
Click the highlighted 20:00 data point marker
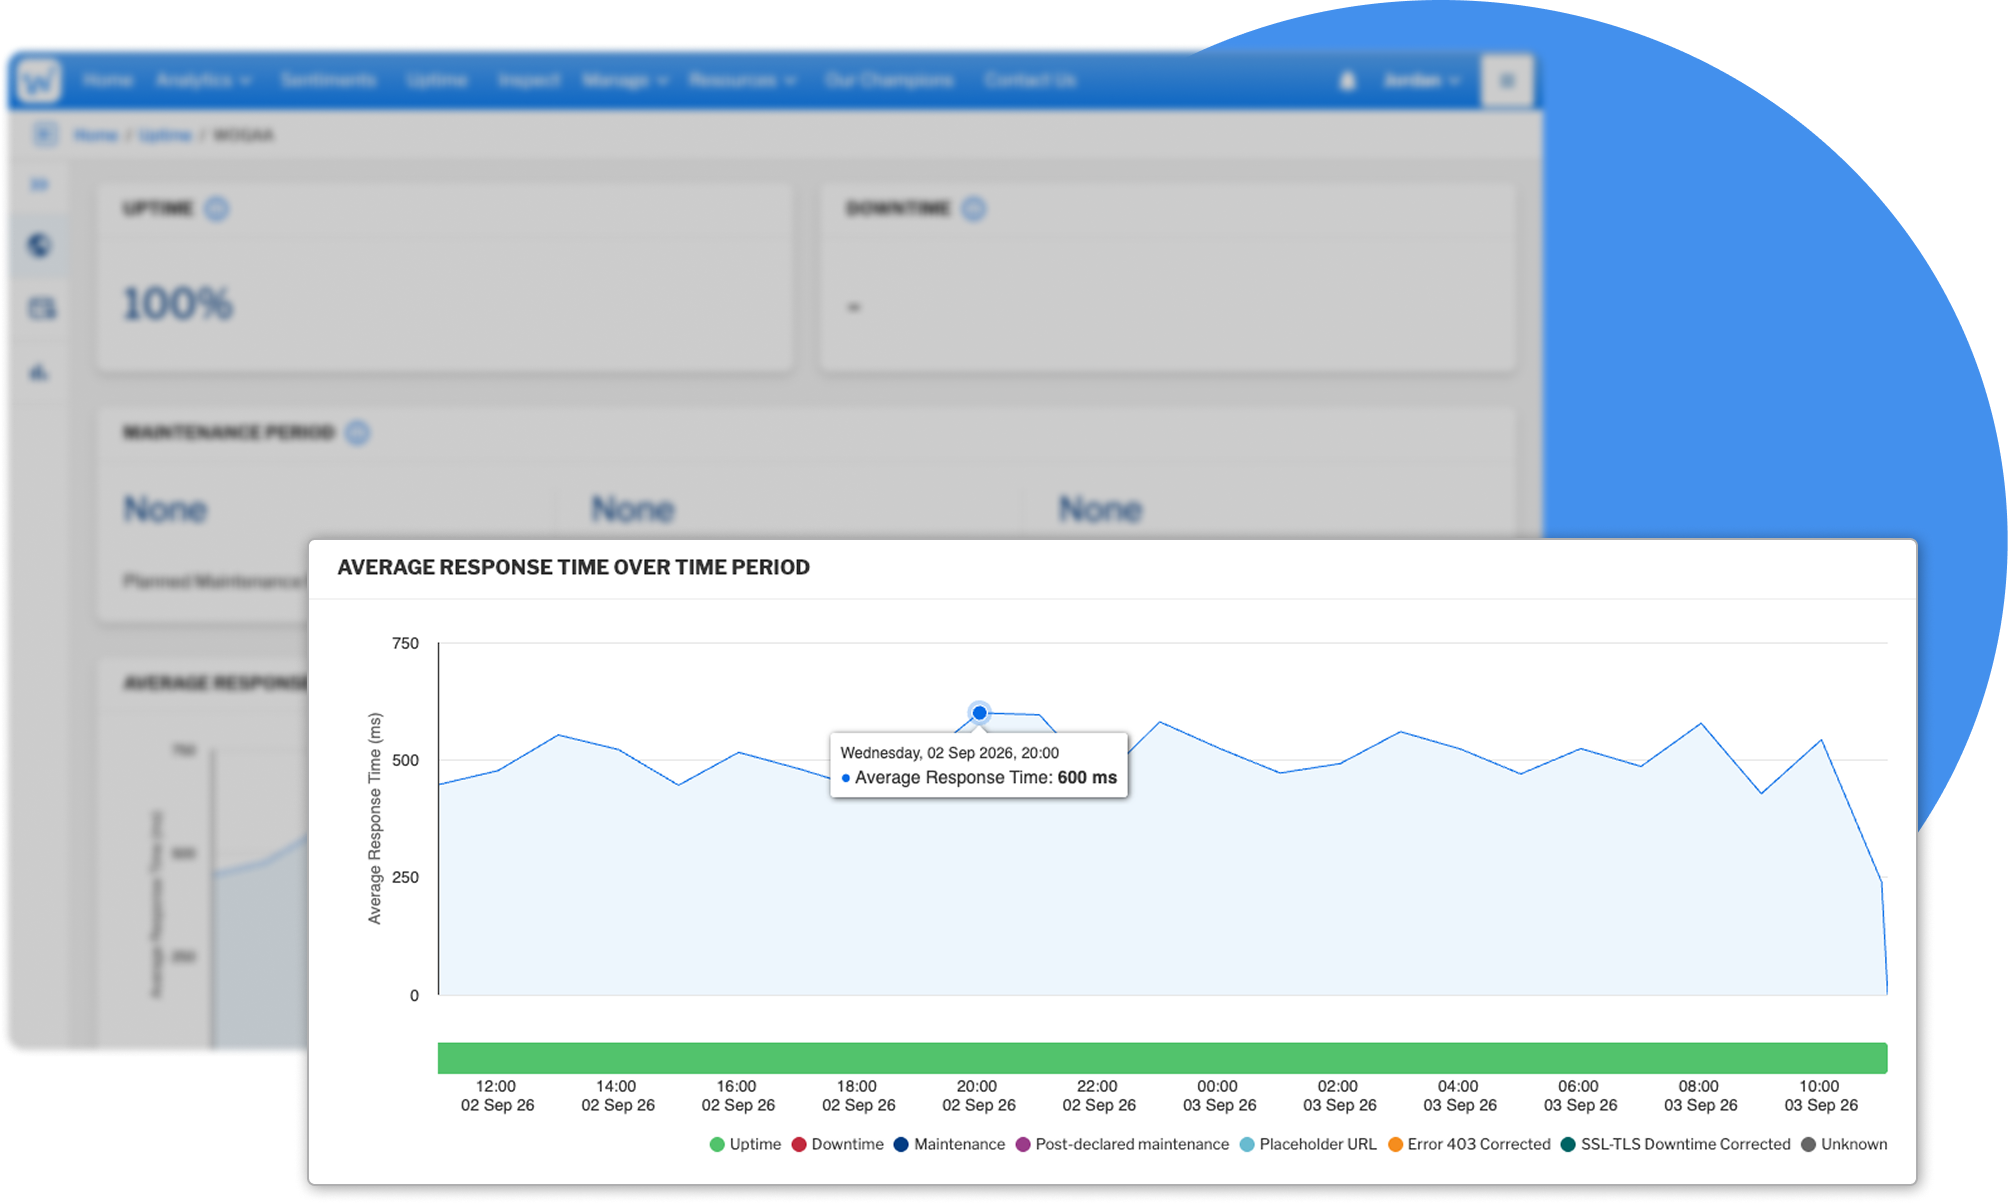coord(979,713)
